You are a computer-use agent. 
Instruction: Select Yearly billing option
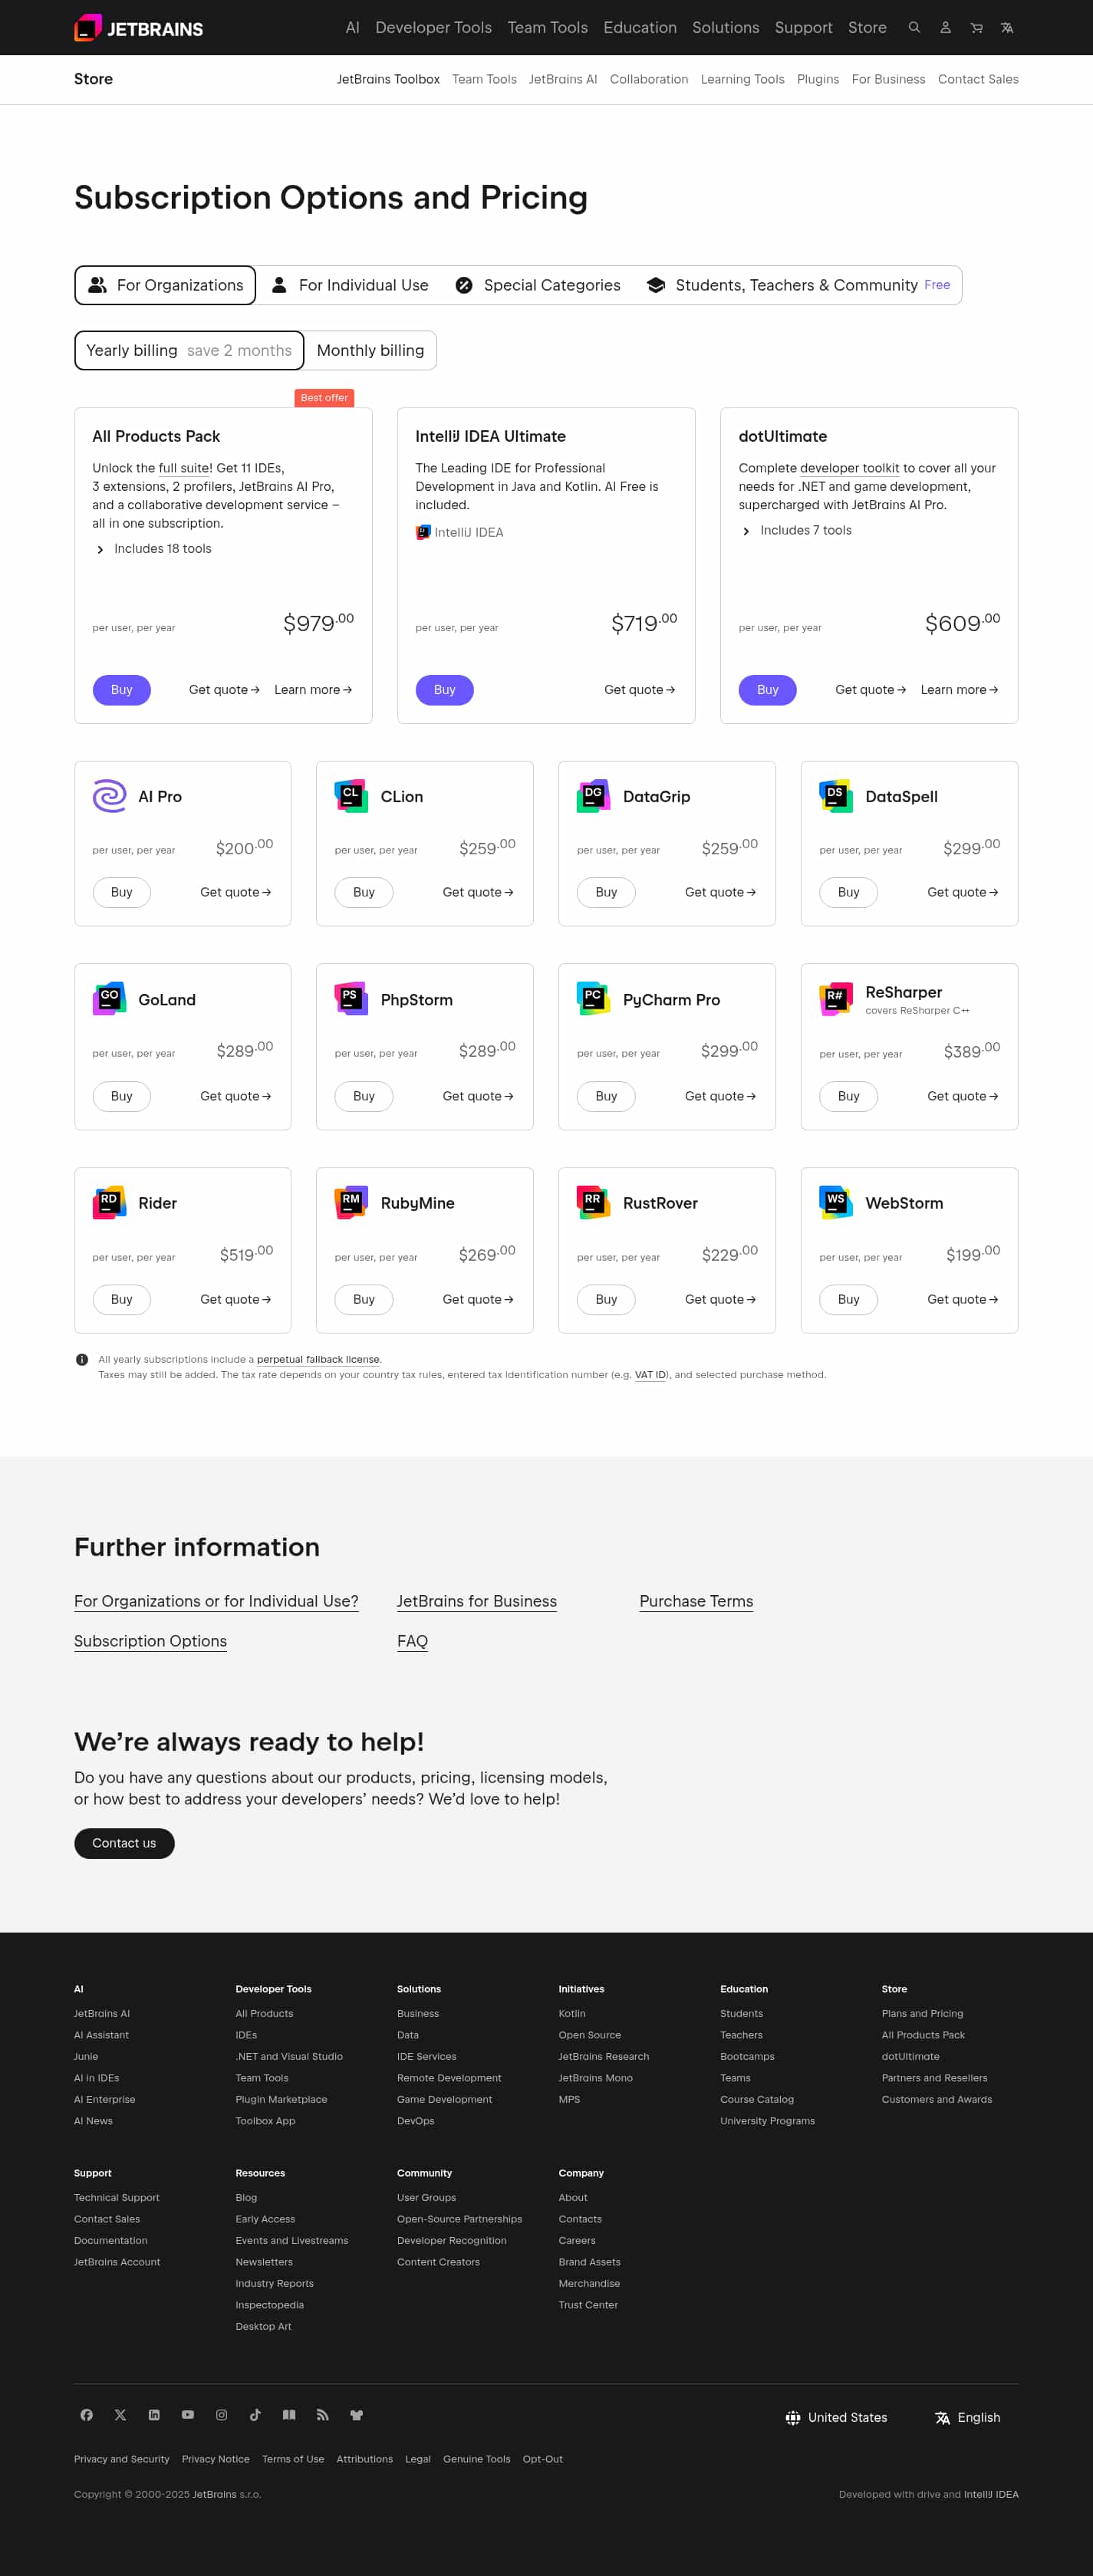(x=189, y=350)
